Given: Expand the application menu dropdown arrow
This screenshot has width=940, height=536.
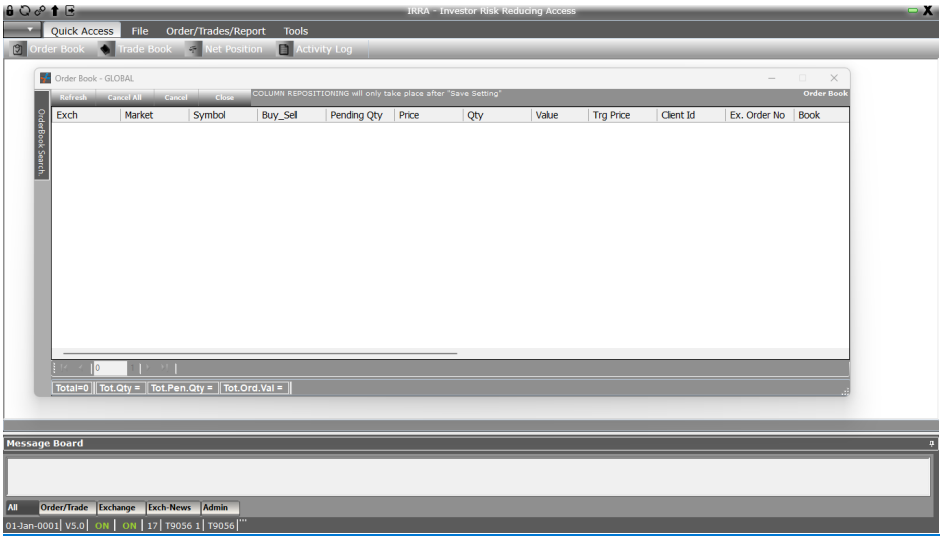Looking at the screenshot, I should click(29, 31).
